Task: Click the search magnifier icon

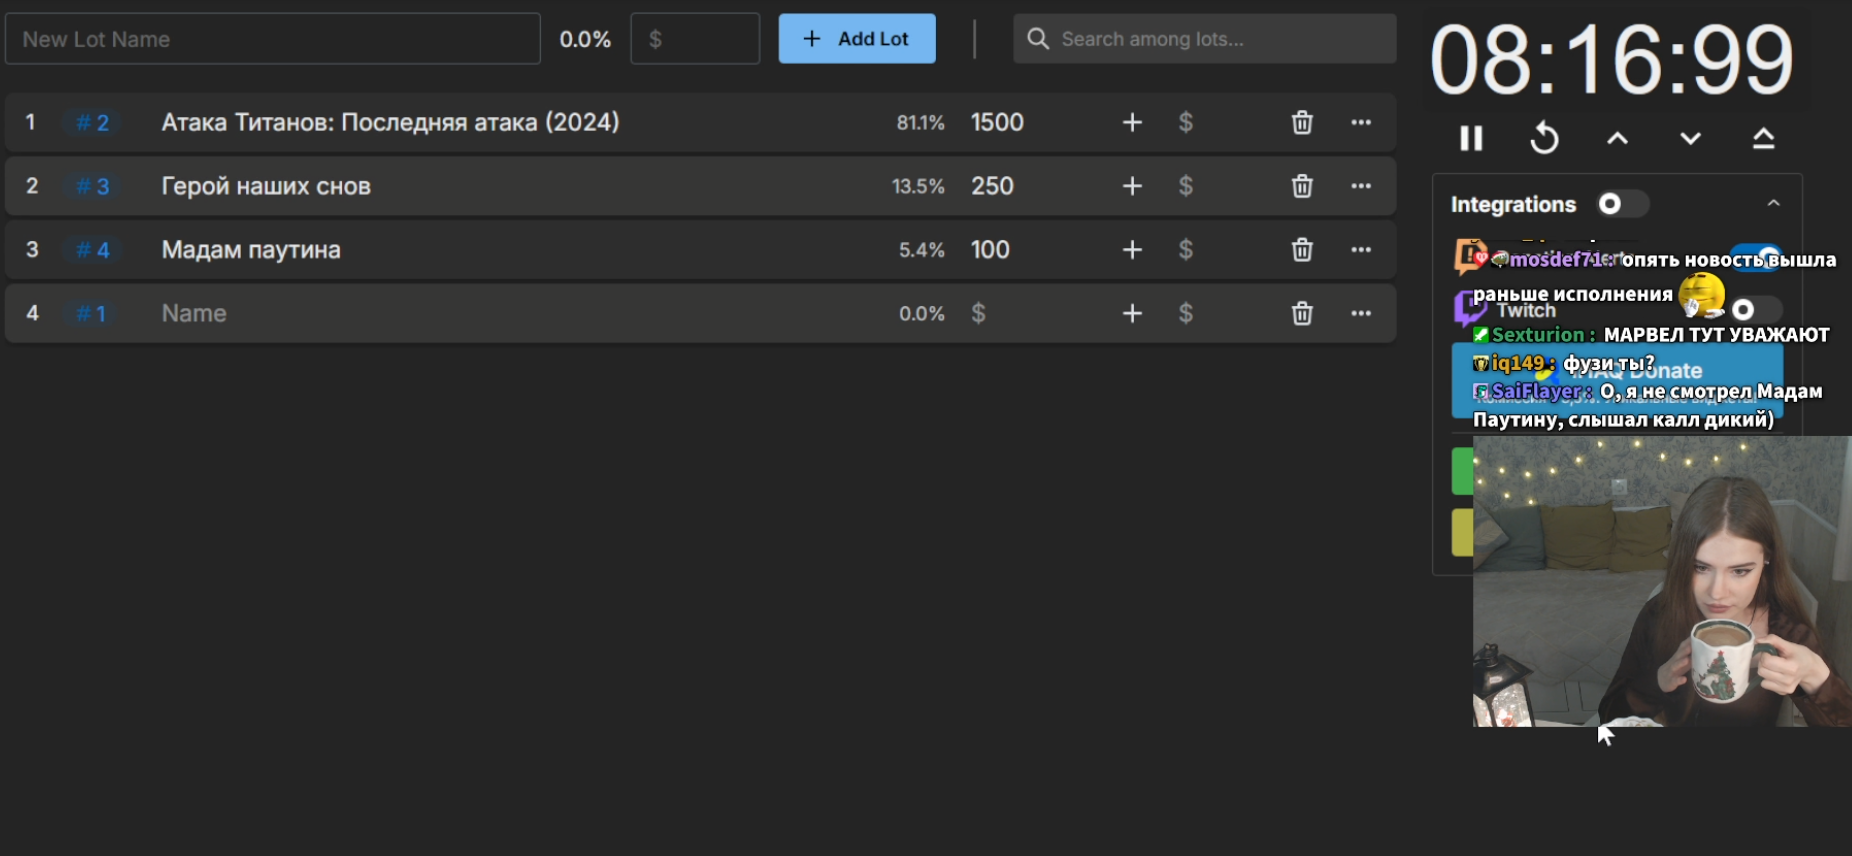Action: point(1038,39)
